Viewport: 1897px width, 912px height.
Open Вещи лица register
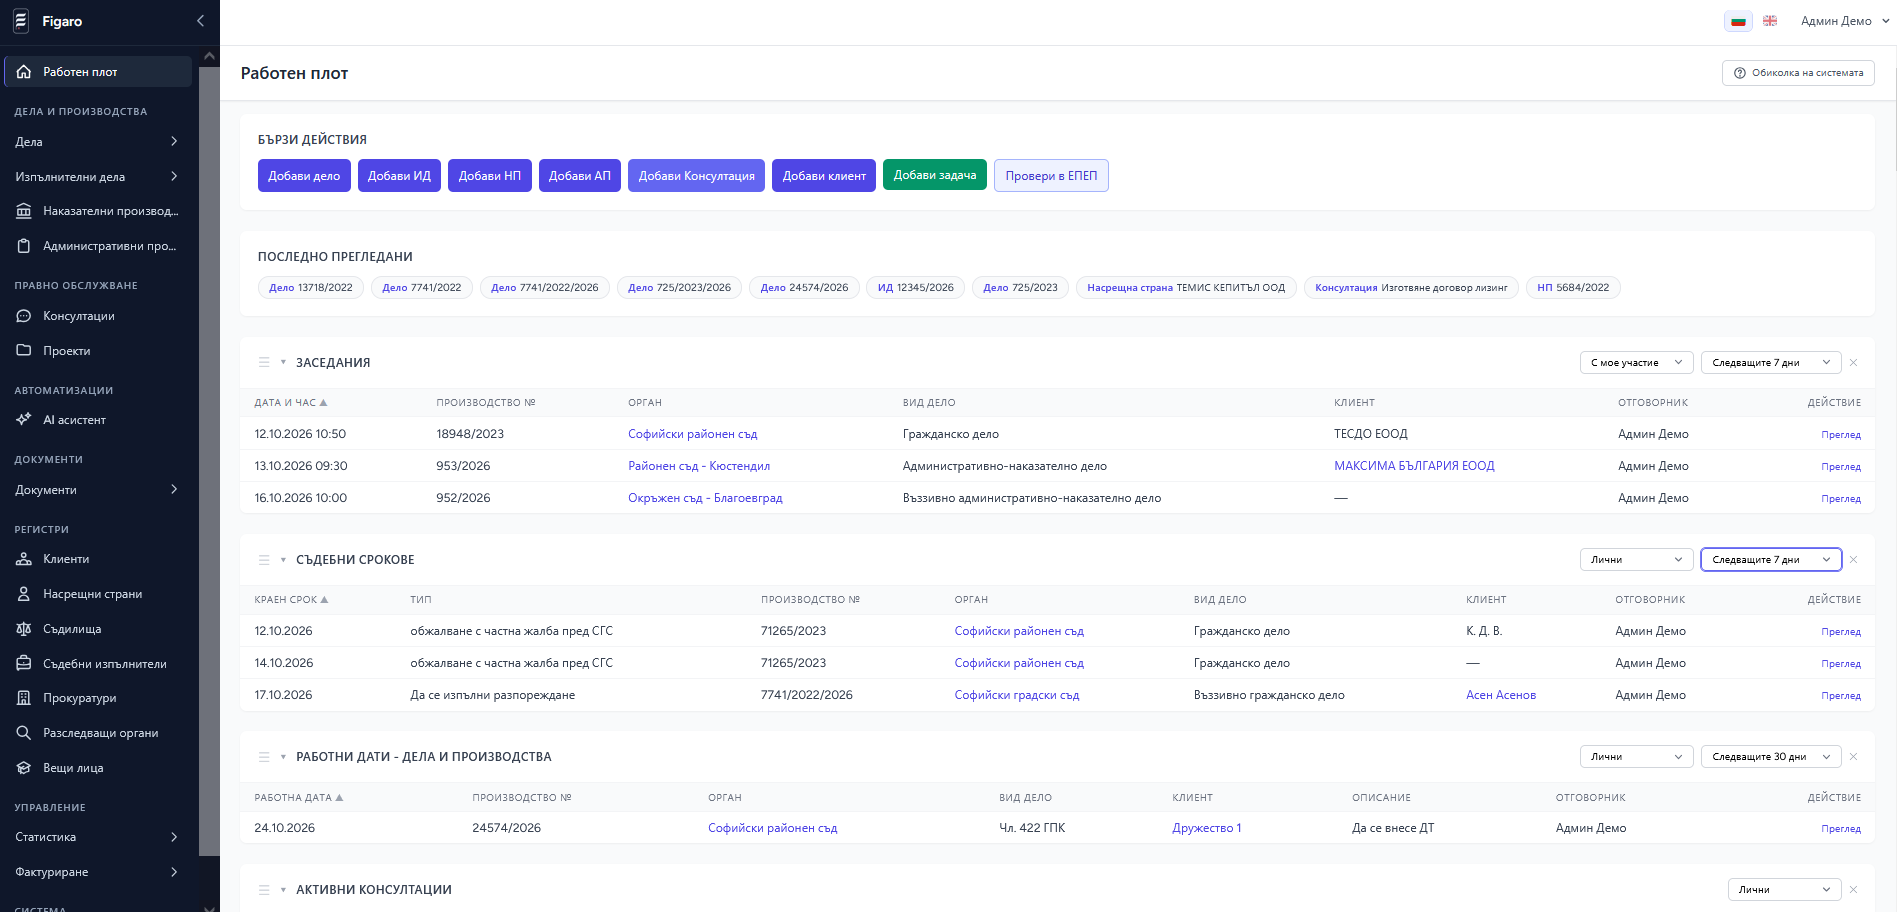98,768
